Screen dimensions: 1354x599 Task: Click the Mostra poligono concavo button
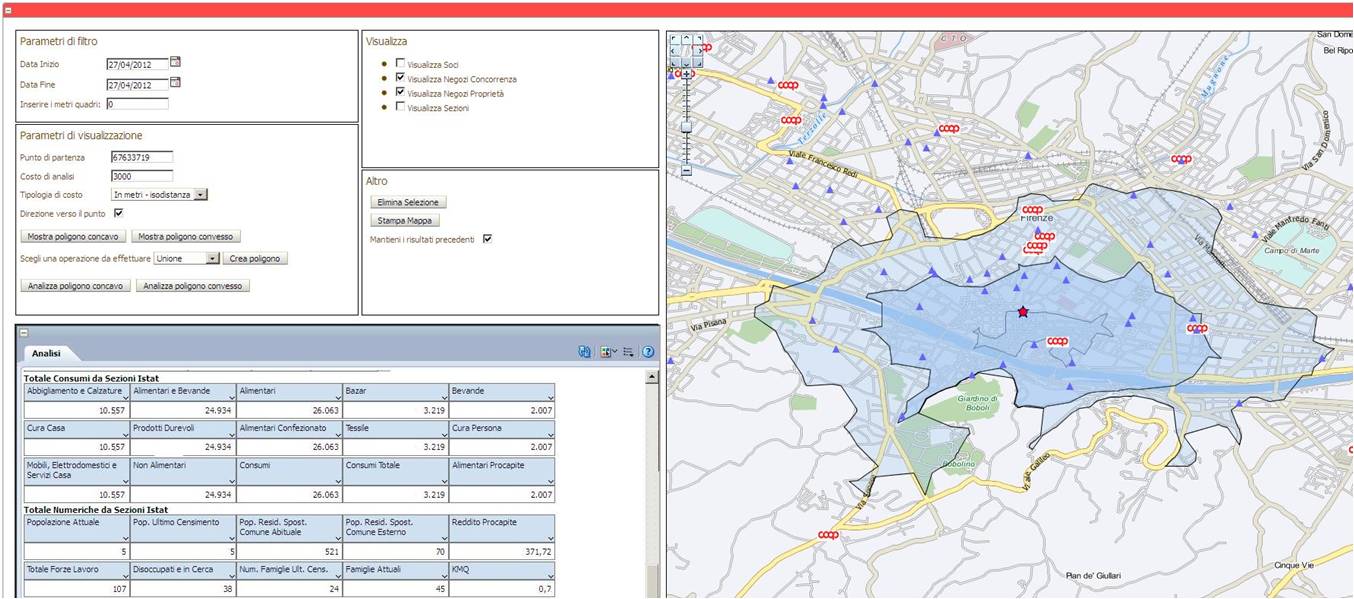point(74,237)
